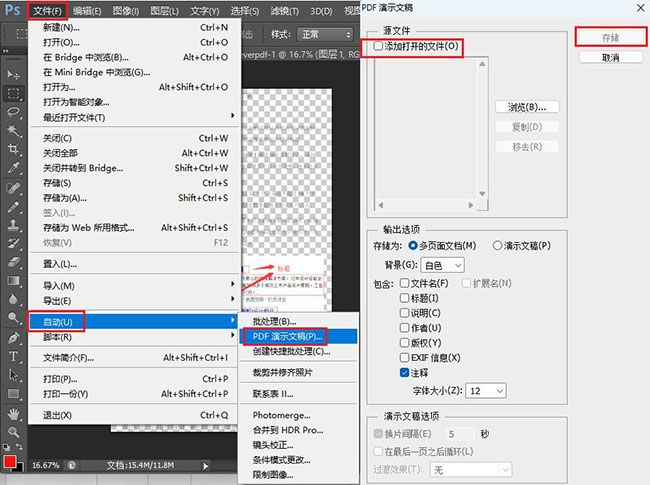Uncheck the 注释 checkbox

[405, 373]
